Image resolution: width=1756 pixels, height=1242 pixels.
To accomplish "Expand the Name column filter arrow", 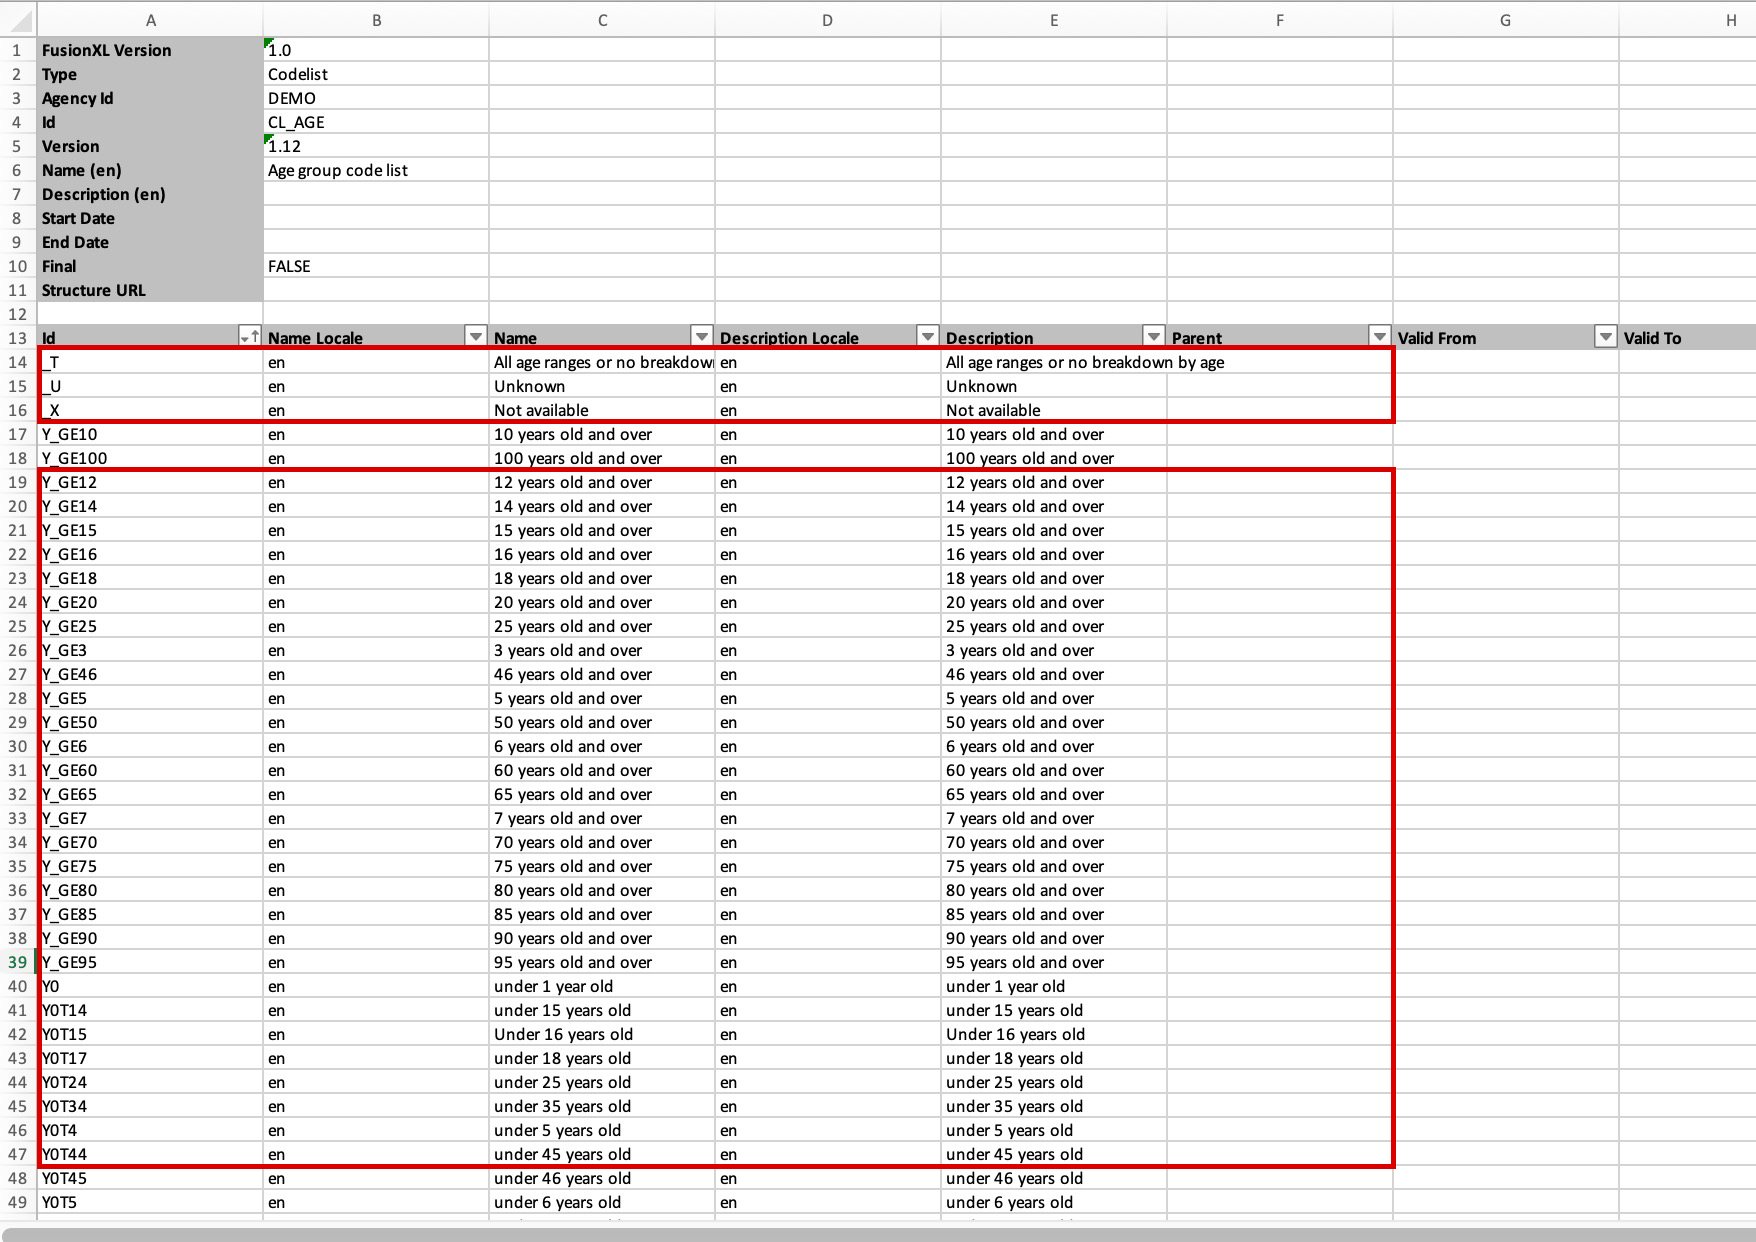I will click(x=702, y=337).
